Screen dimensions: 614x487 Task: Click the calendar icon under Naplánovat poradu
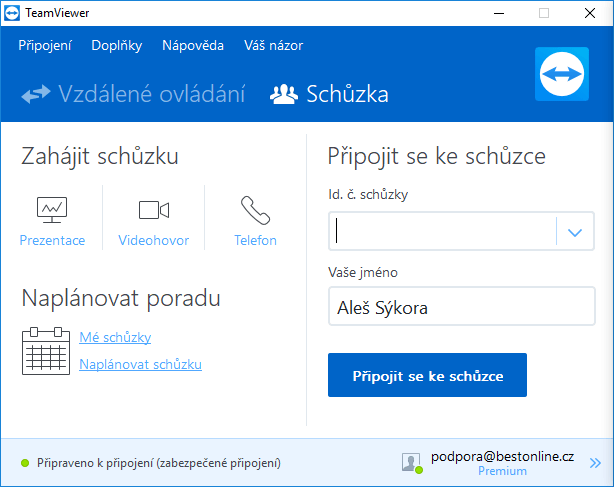[x=46, y=351]
